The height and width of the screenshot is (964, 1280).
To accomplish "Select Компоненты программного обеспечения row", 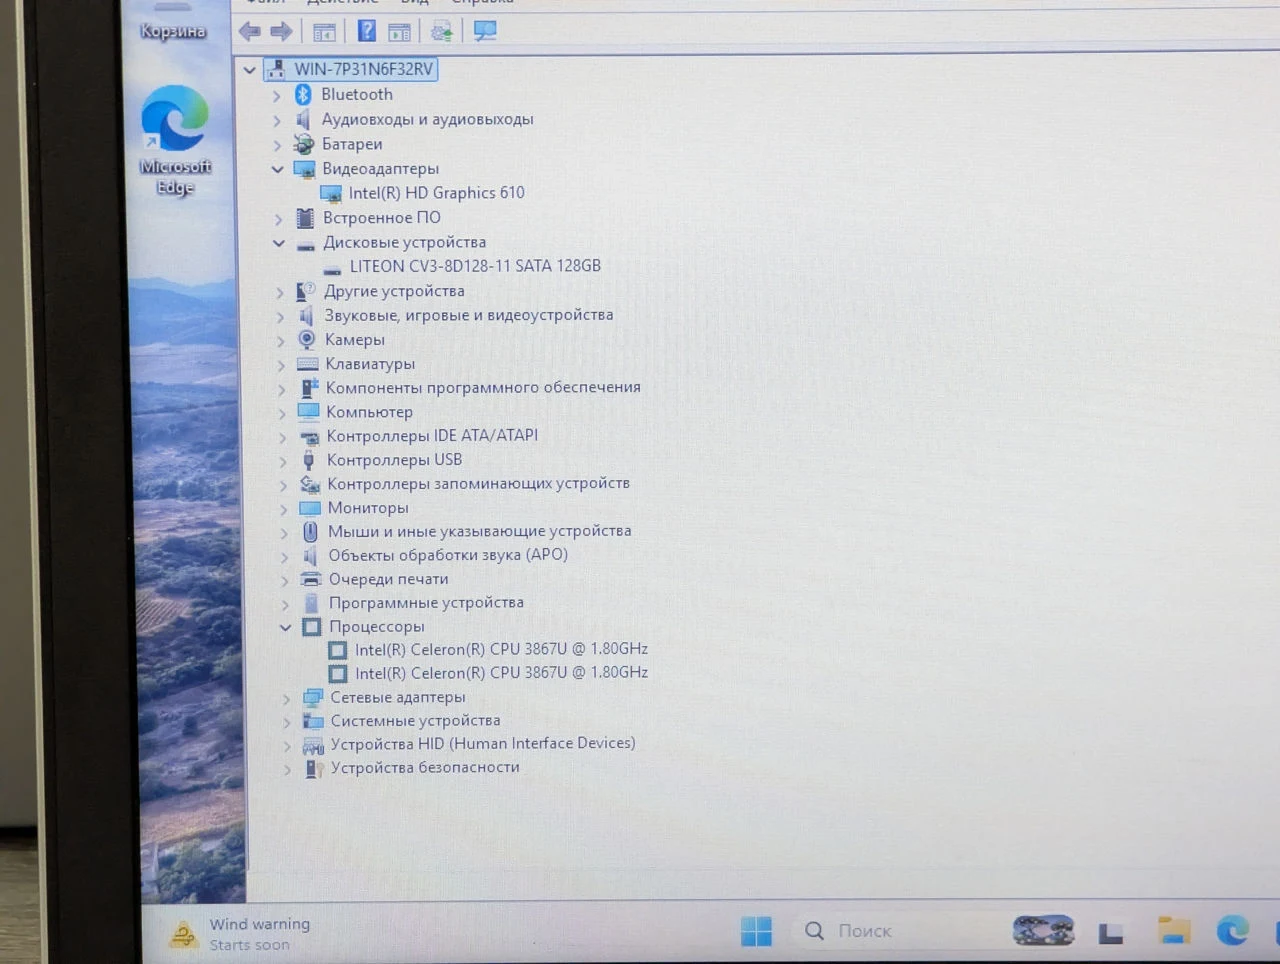I will coord(483,387).
